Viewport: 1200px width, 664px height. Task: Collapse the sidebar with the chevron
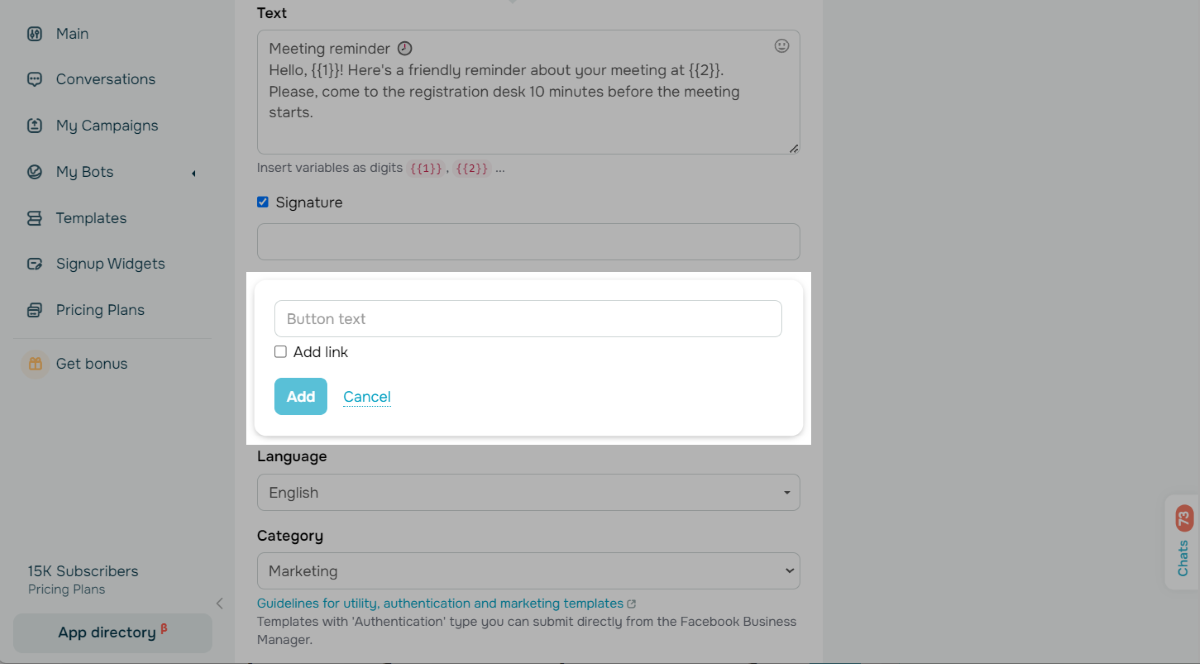click(220, 603)
